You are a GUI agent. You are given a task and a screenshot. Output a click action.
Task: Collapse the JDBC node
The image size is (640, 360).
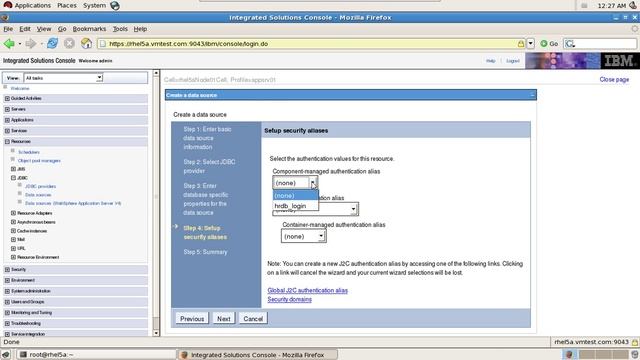(x=13, y=178)
